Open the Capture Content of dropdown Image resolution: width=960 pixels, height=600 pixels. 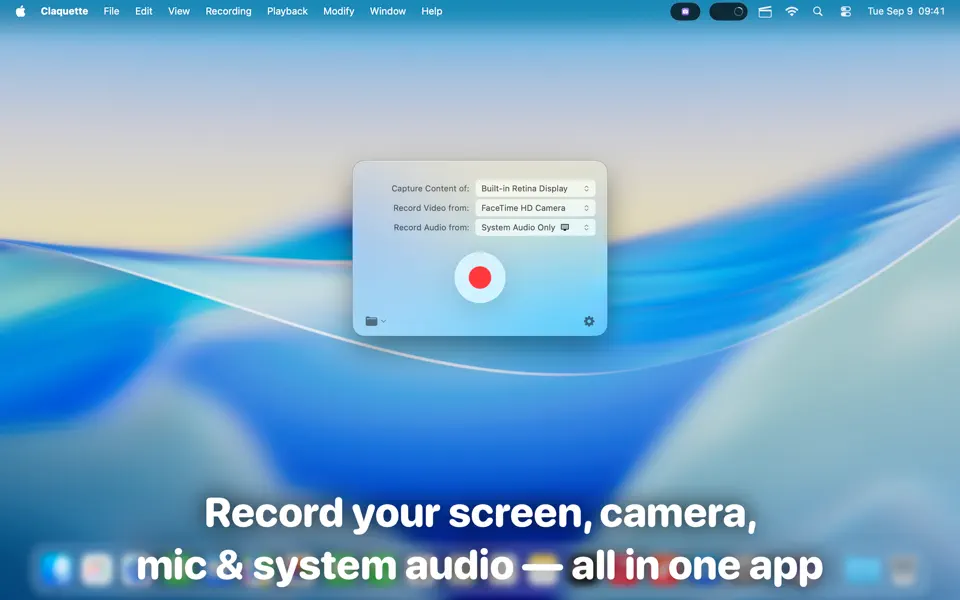point(535,188)
